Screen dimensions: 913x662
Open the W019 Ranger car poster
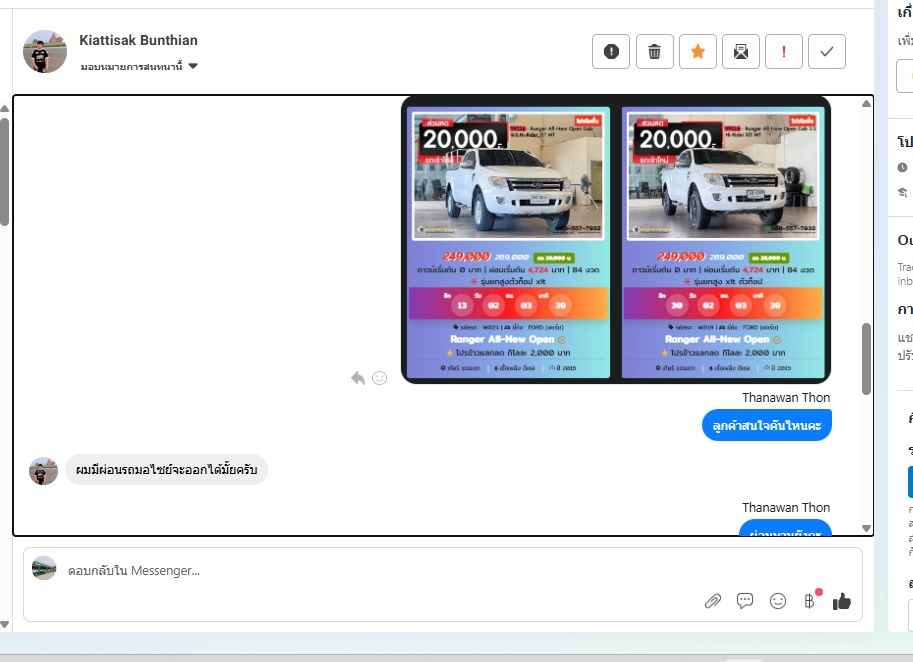[x=723, y=242]
